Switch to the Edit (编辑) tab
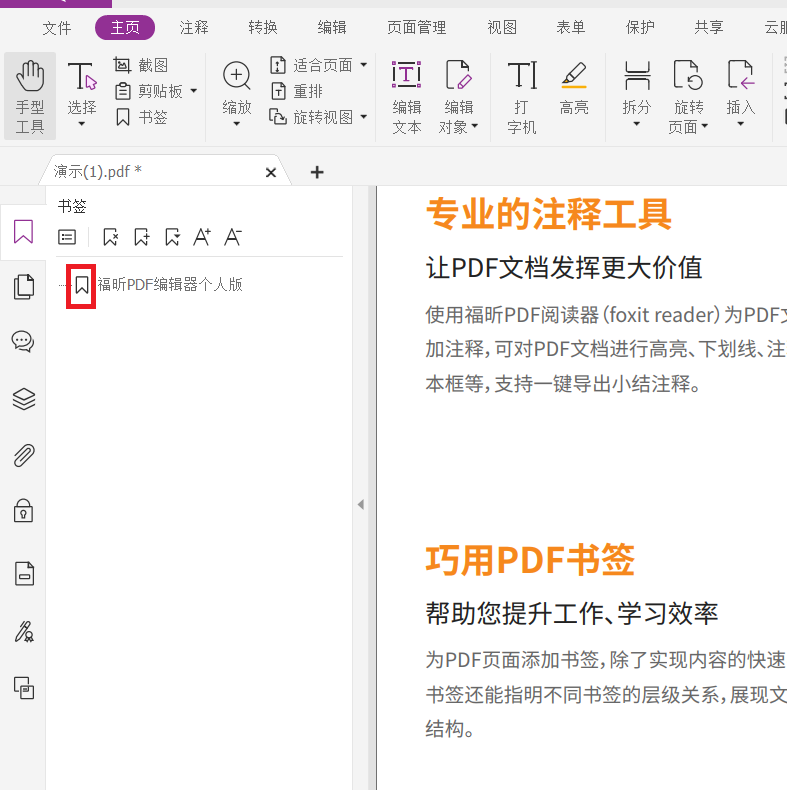The image size is (787, 790). tap(332, 27)
